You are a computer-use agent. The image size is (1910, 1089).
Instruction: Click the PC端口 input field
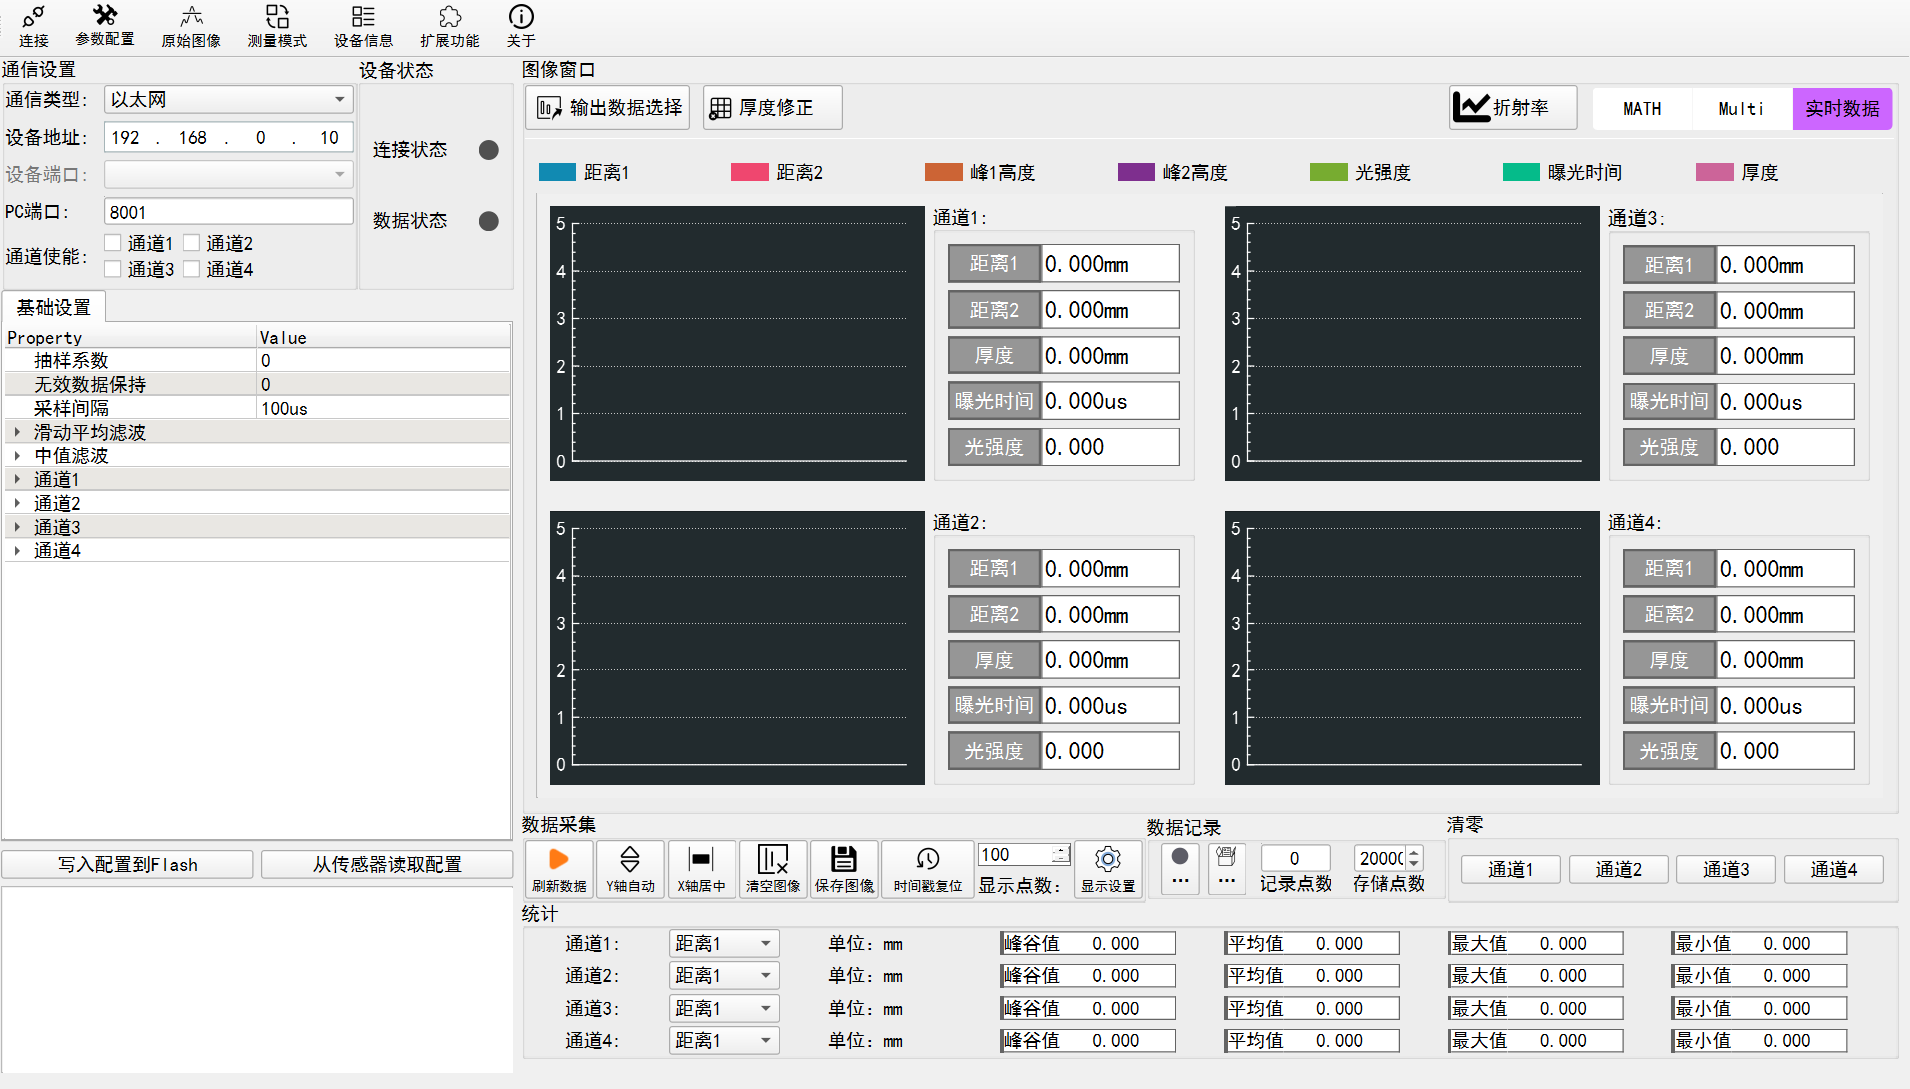pos(228,212)
